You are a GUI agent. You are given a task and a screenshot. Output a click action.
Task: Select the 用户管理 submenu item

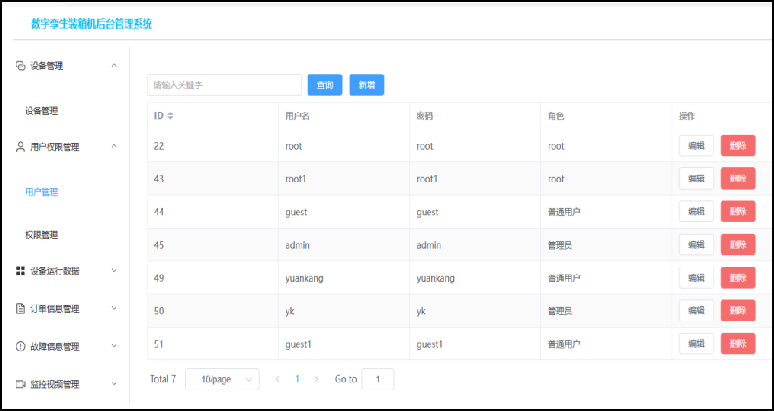click(x=42, y=191)
